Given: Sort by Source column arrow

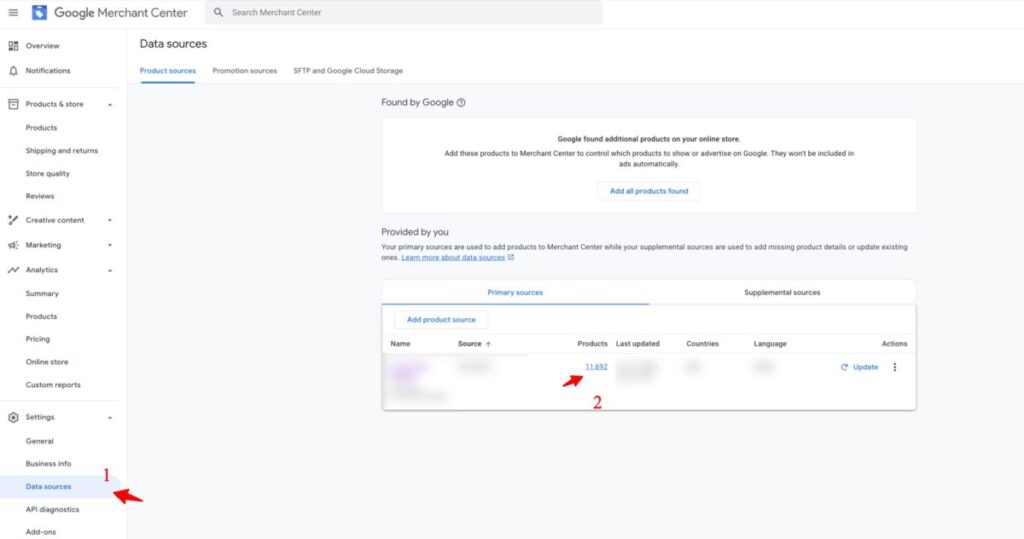Looking at the screenshot, I should 488,344.
